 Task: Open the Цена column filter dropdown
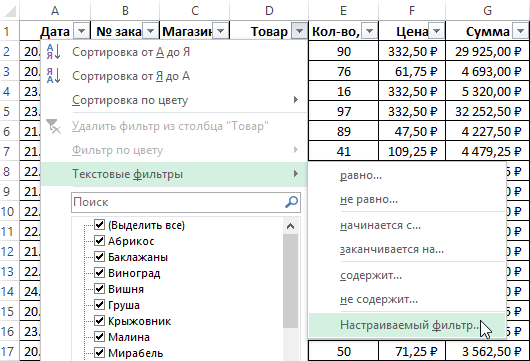(436, 31)
